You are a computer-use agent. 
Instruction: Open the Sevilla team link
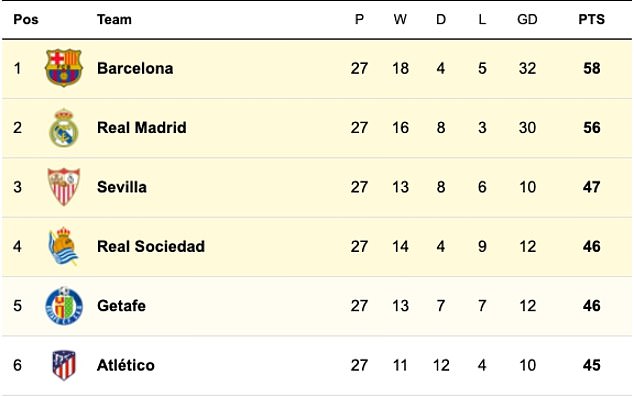click(122, 187)
